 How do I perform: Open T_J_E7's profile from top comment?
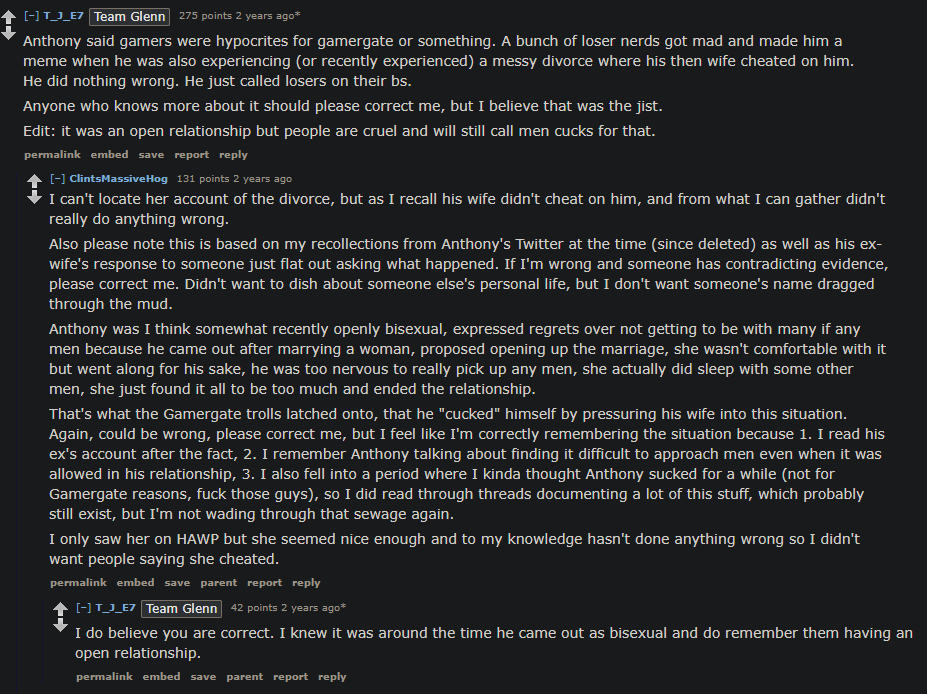point(63,15)
